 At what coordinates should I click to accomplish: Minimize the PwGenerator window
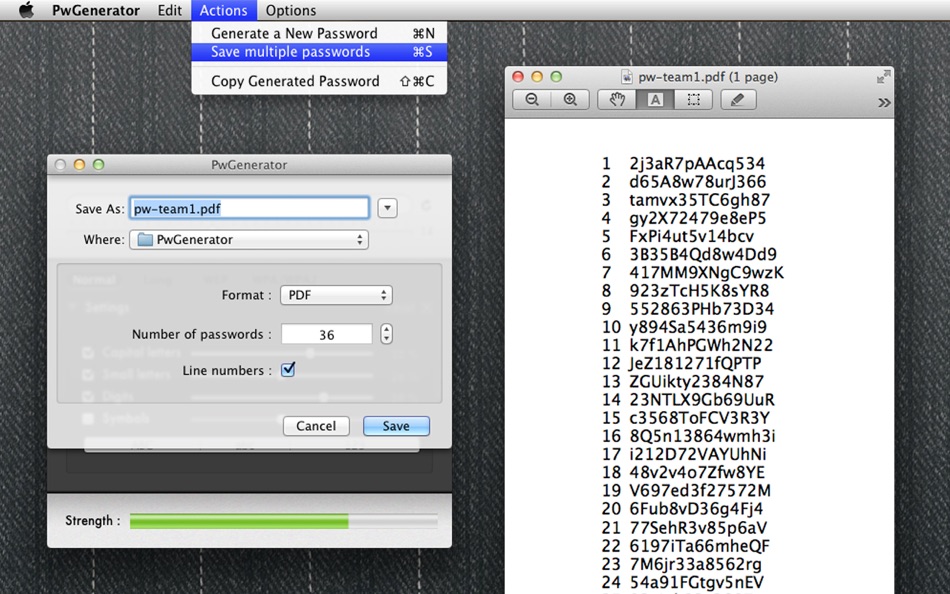click(79, 165)
